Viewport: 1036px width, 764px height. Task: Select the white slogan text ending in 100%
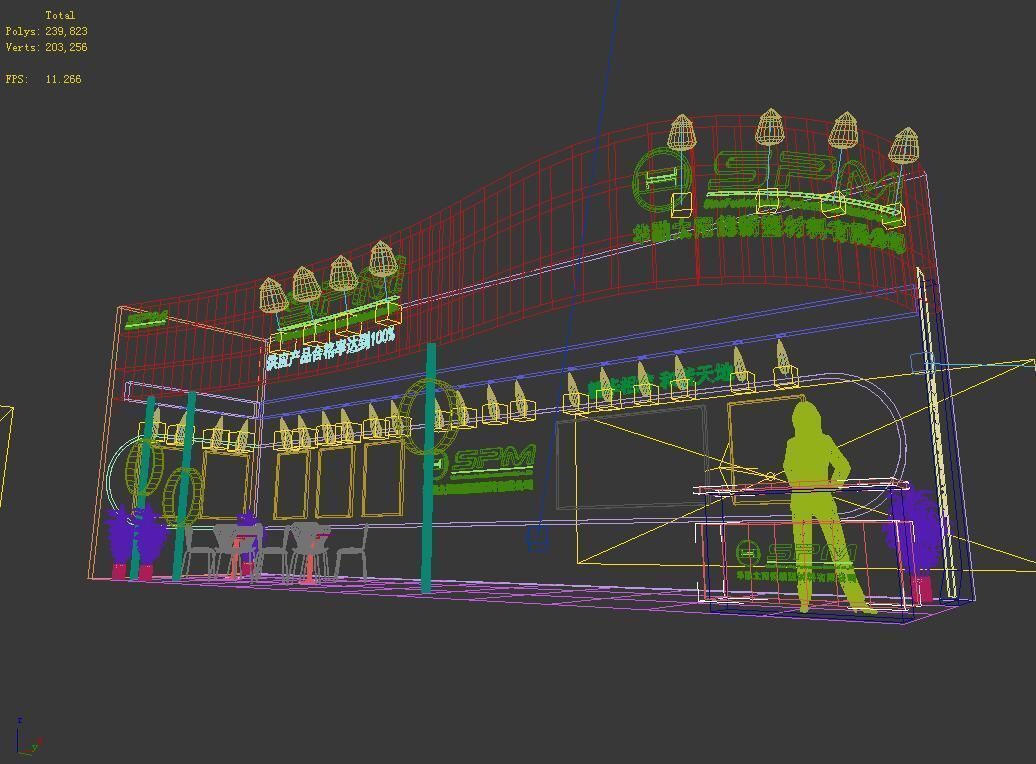(330, 347)
